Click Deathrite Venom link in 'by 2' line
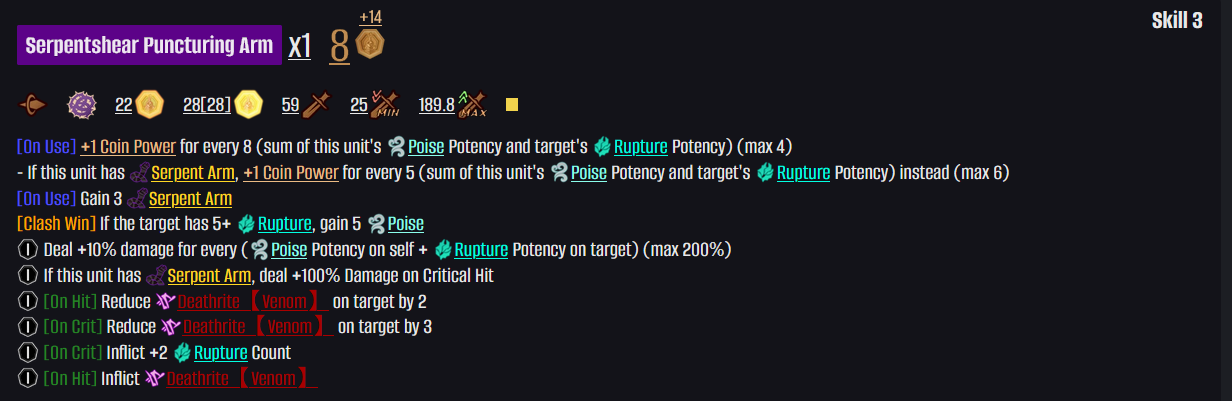The width and height of the screenshot is (1232, 401). [255, 301]
